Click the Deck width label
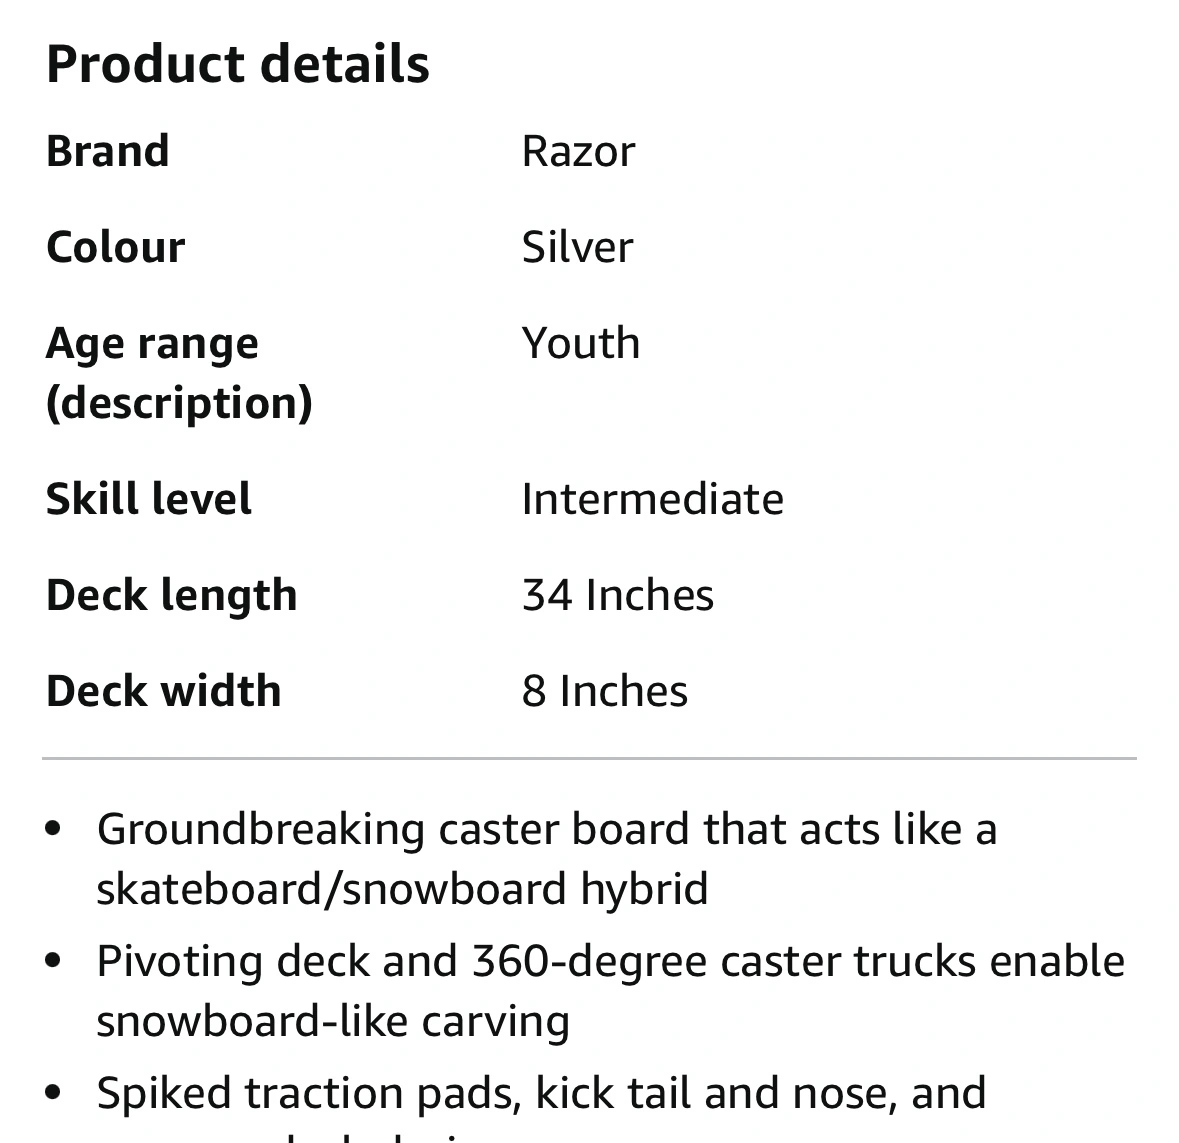1179x1143 pixels. click(x=163, y=690)
